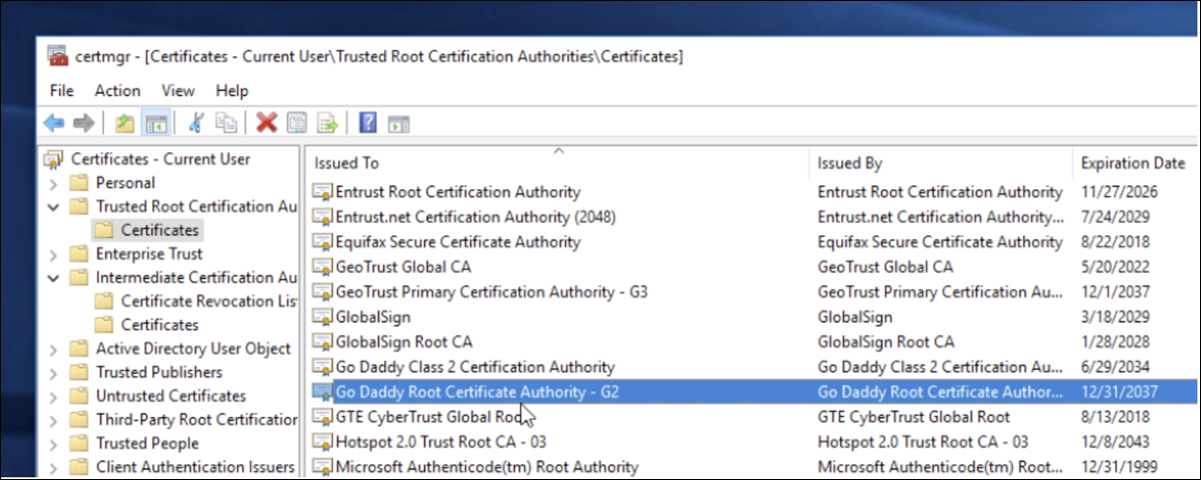This screenshot has height=480, width=1201.
Task: Open the Action menu
Action: [x=117, y=90]
